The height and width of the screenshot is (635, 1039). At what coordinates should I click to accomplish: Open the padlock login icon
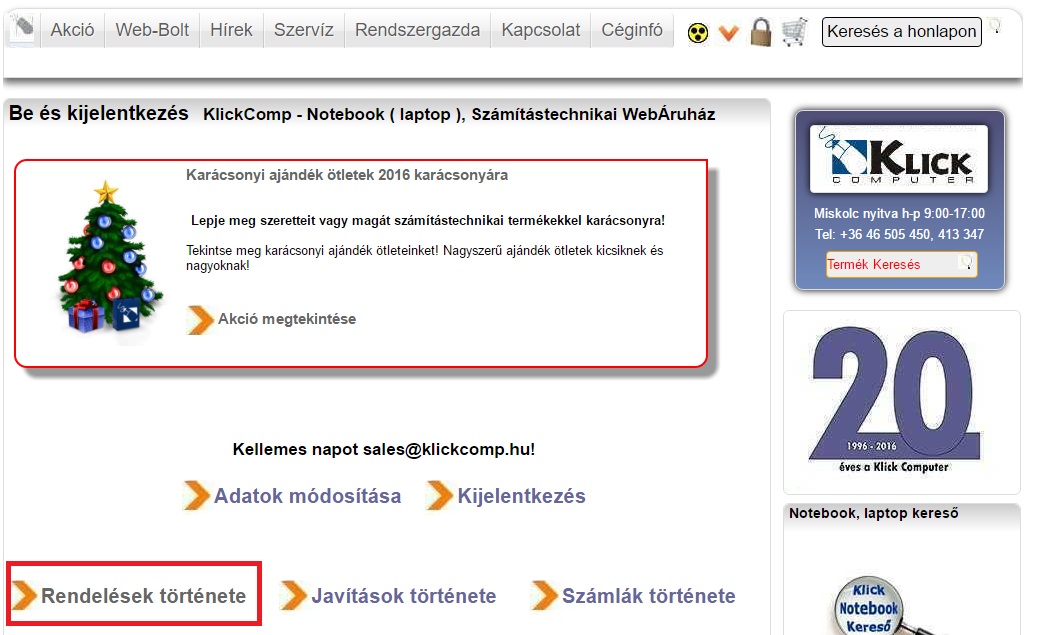pyautogui.click(x=761, y=31)
